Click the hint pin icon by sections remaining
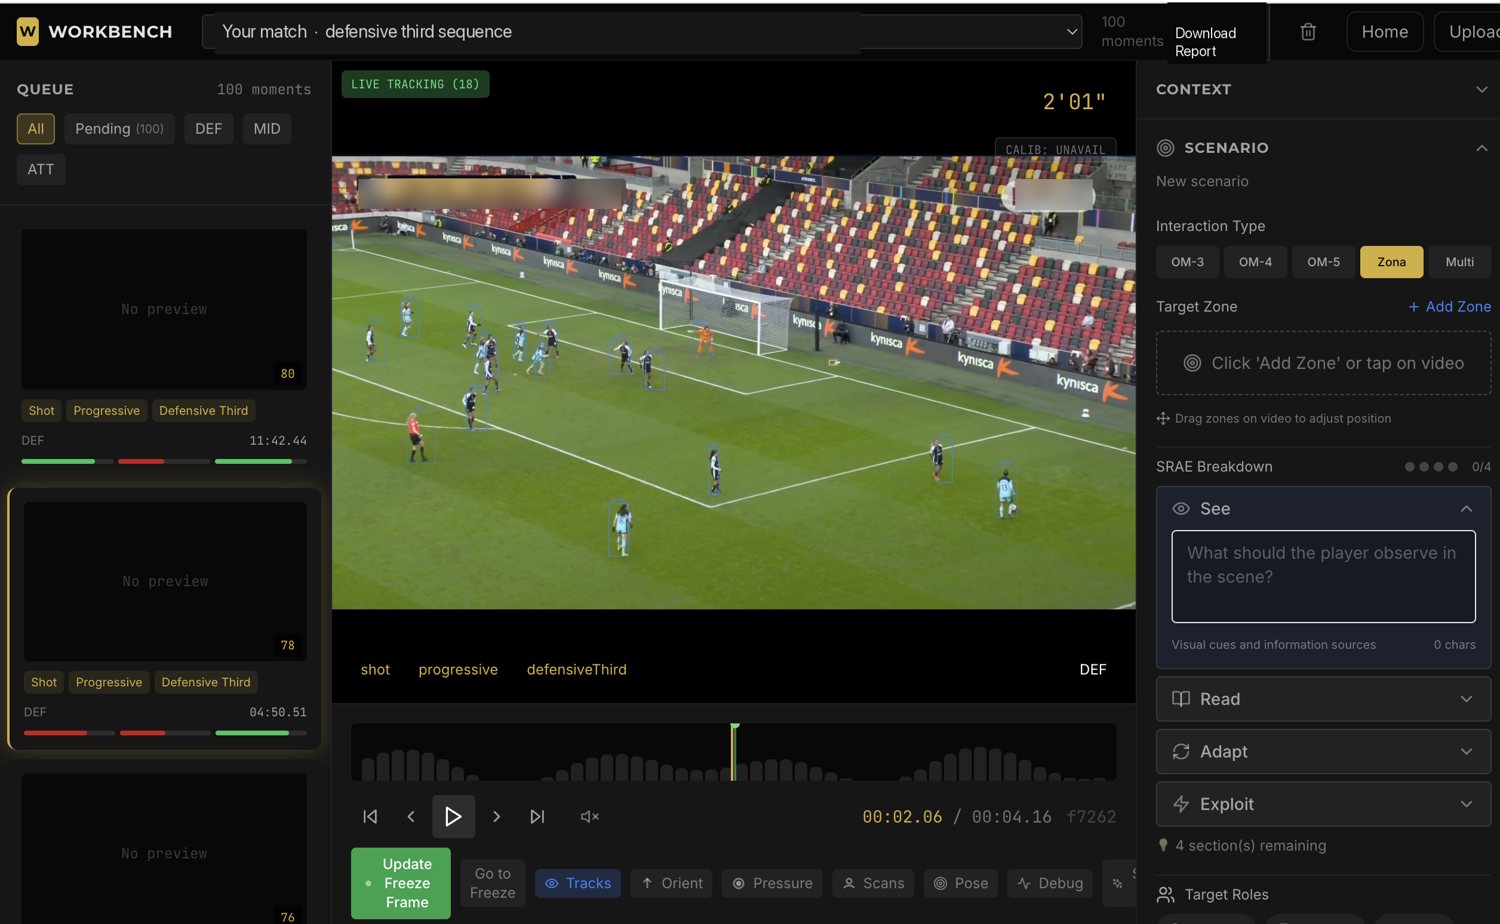Screen dimensions: 1500x924 tap(1163, 846)
